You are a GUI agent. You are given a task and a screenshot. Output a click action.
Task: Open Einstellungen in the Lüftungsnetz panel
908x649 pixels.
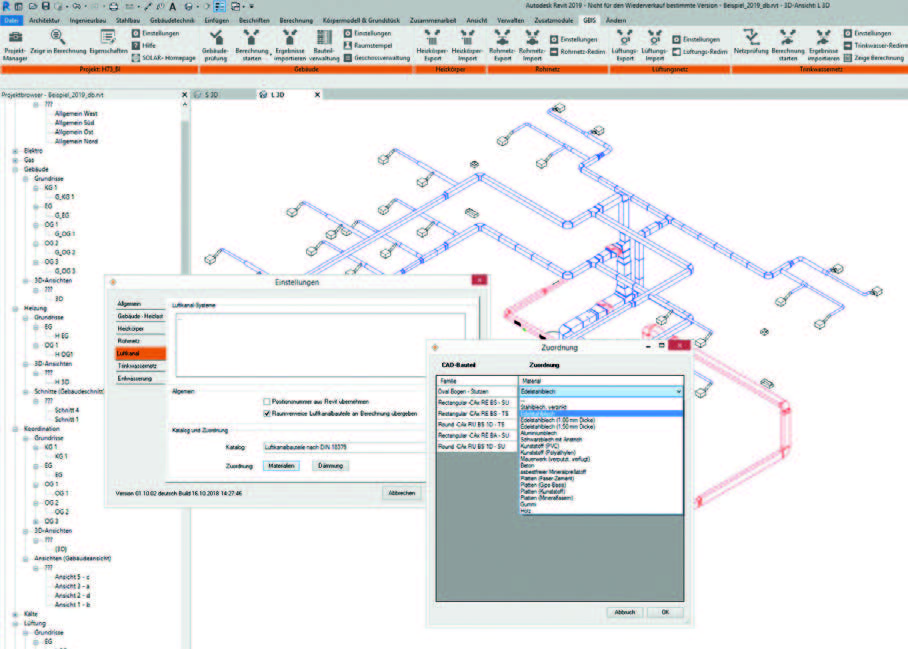click(x=696, y=39)
